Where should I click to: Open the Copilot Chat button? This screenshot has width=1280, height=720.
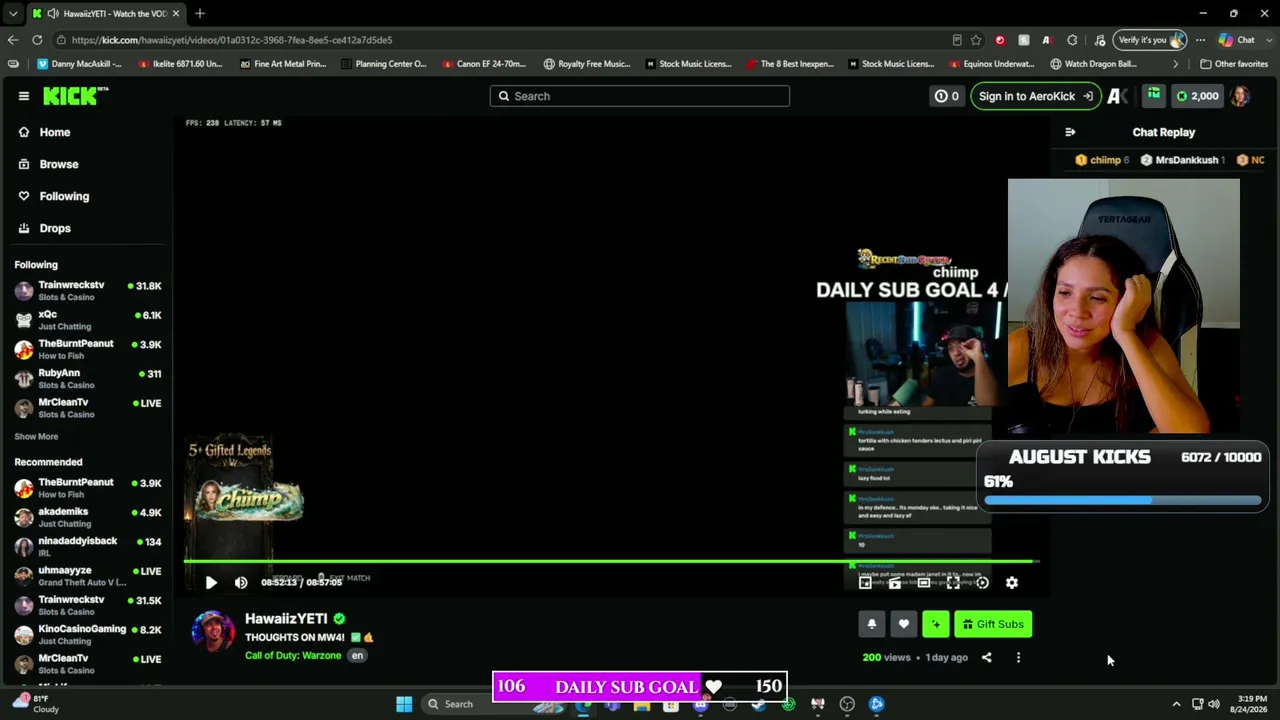click(x=1237, y=40)
